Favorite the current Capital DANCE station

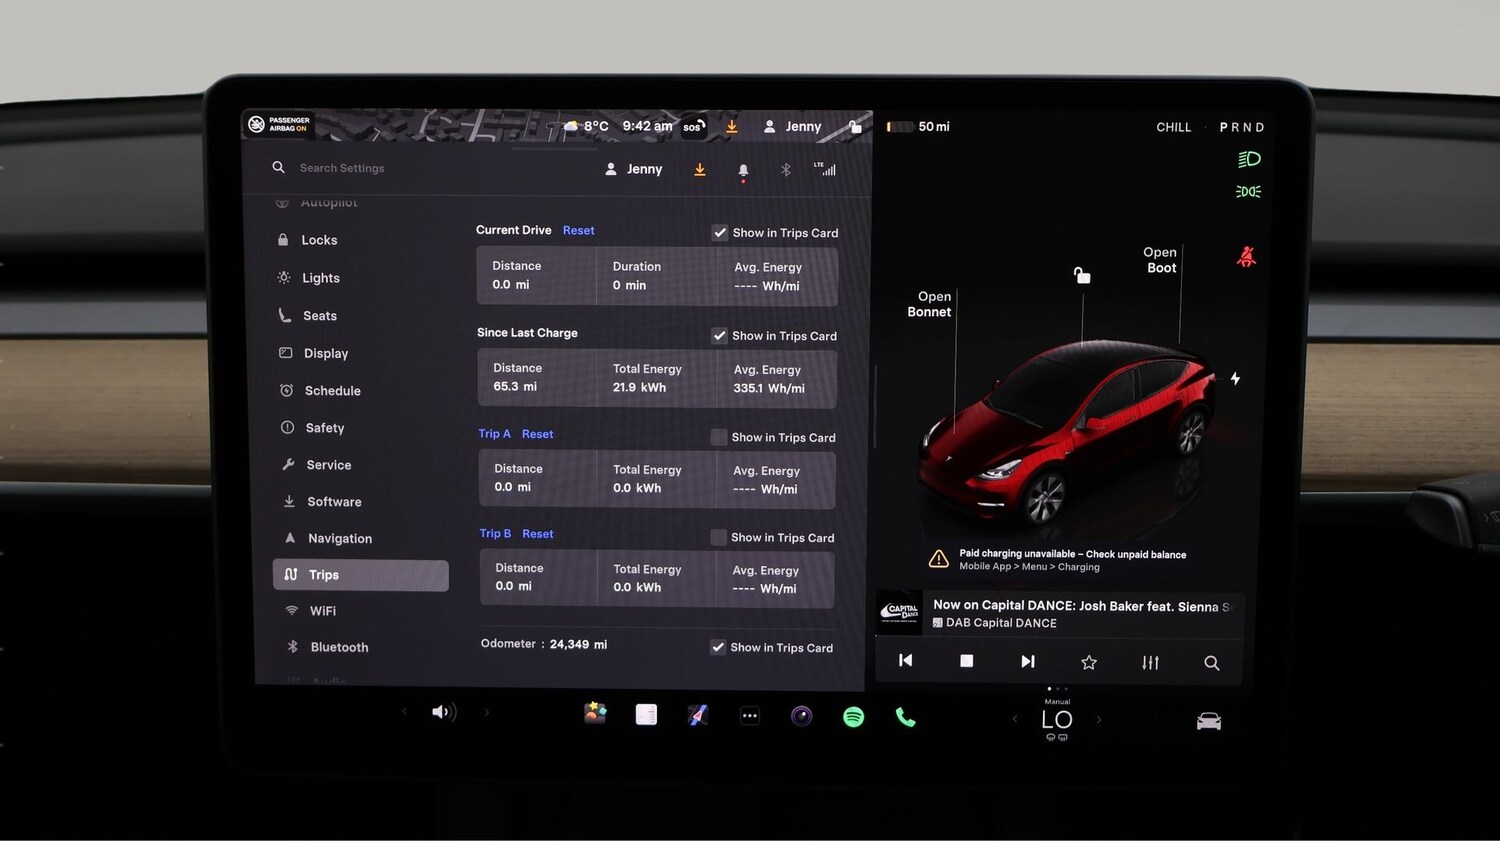tap(1088, 661)
